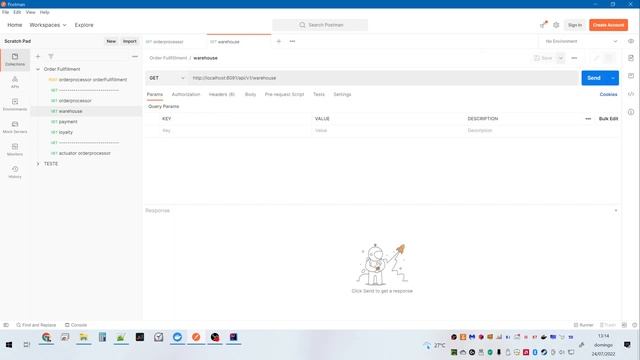Open the Edit menu
The height and width of the screenshot is (360, 640).
tap(17, 12)
